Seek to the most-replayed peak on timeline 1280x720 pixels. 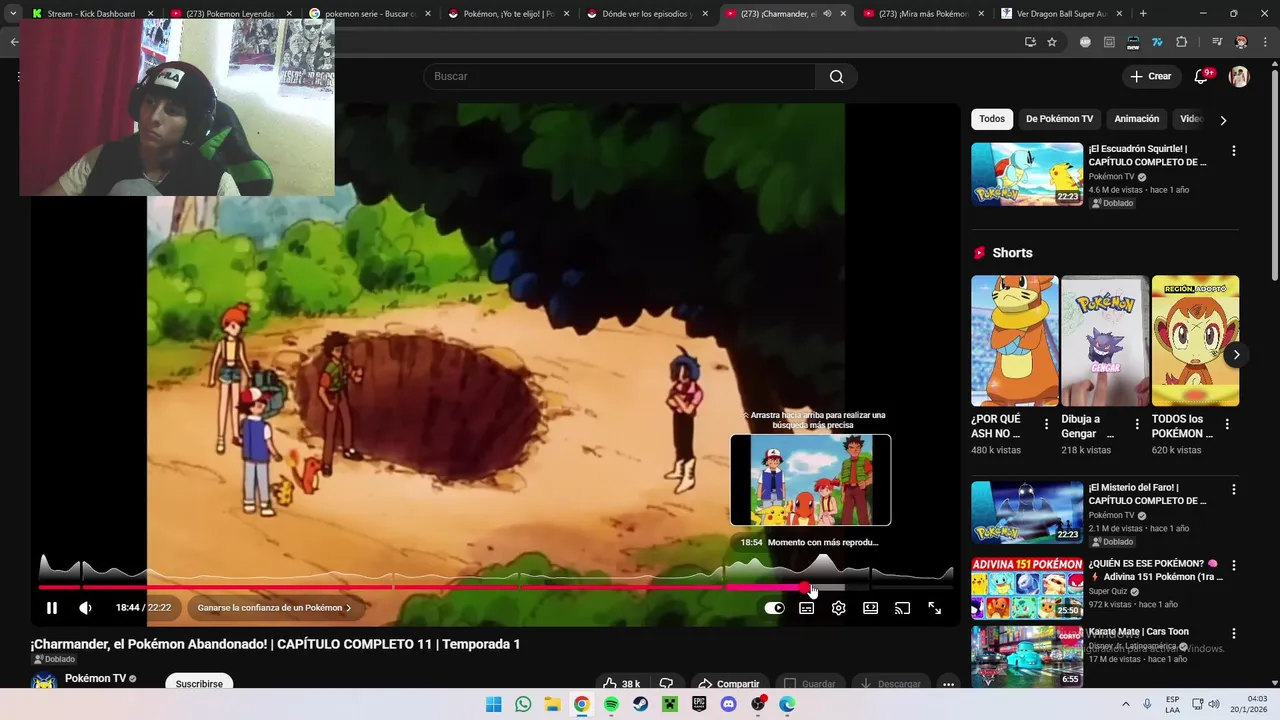click(x=822, y=566)
